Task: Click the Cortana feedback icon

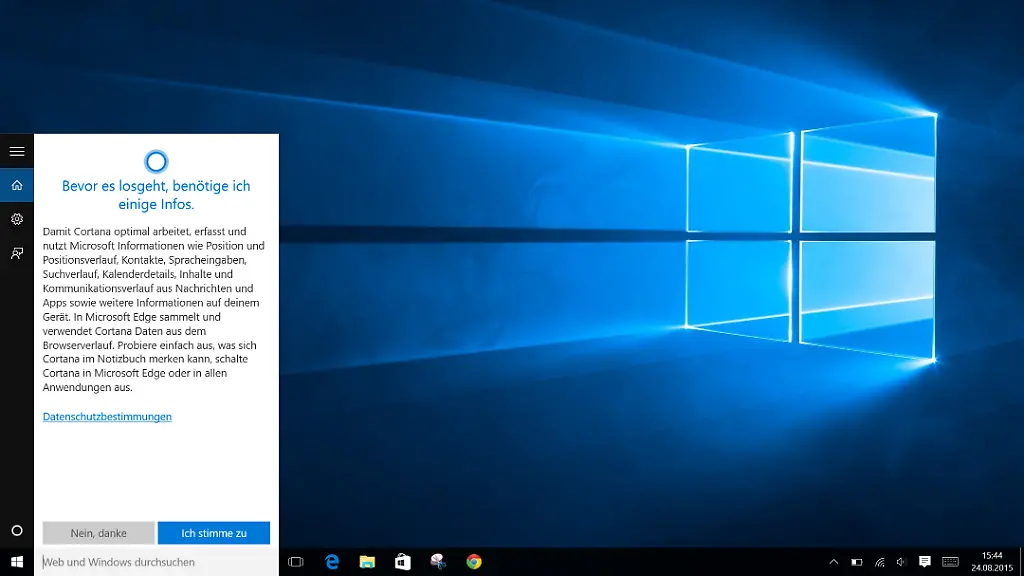Action: 16,253
